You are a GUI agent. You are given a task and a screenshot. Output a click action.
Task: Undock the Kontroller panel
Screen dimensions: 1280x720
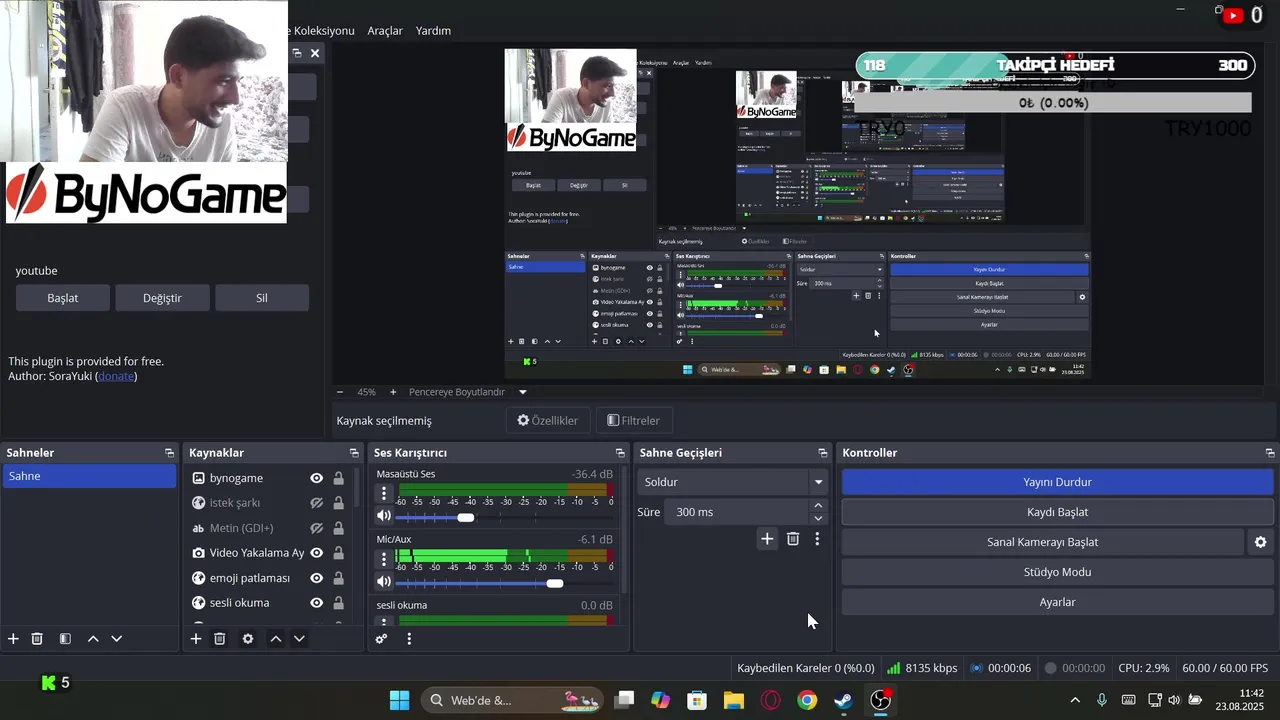pyautogui.click(x=1269, y=453)
